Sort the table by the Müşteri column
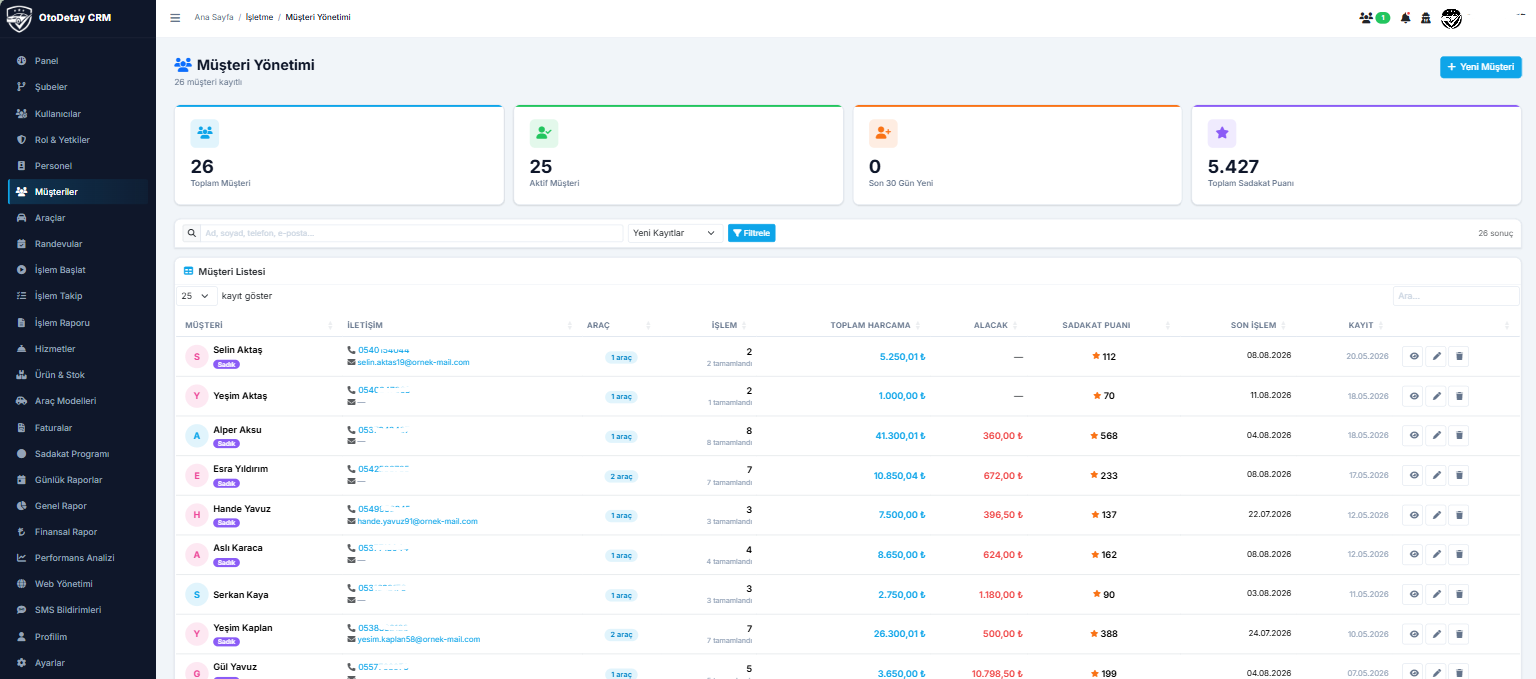Image resolution: width=1536 pixels, height=679 pixels. [259, 325]
